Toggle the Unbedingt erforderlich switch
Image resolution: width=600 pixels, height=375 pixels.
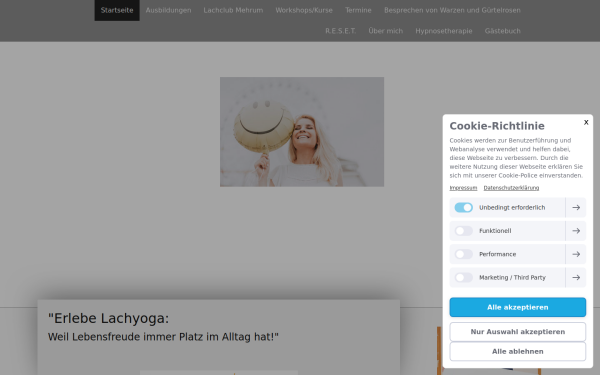pyautogui.click(x=463, y=207)
